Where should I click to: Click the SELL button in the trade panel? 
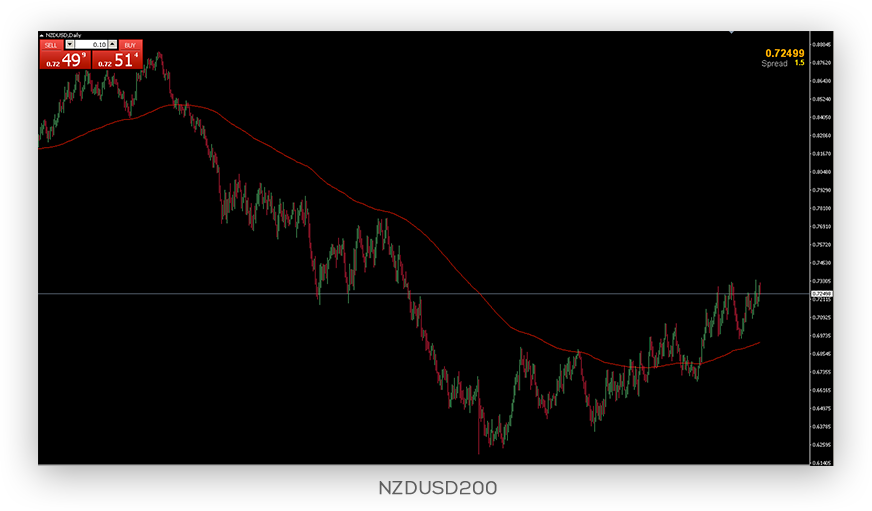click(50, 45)
